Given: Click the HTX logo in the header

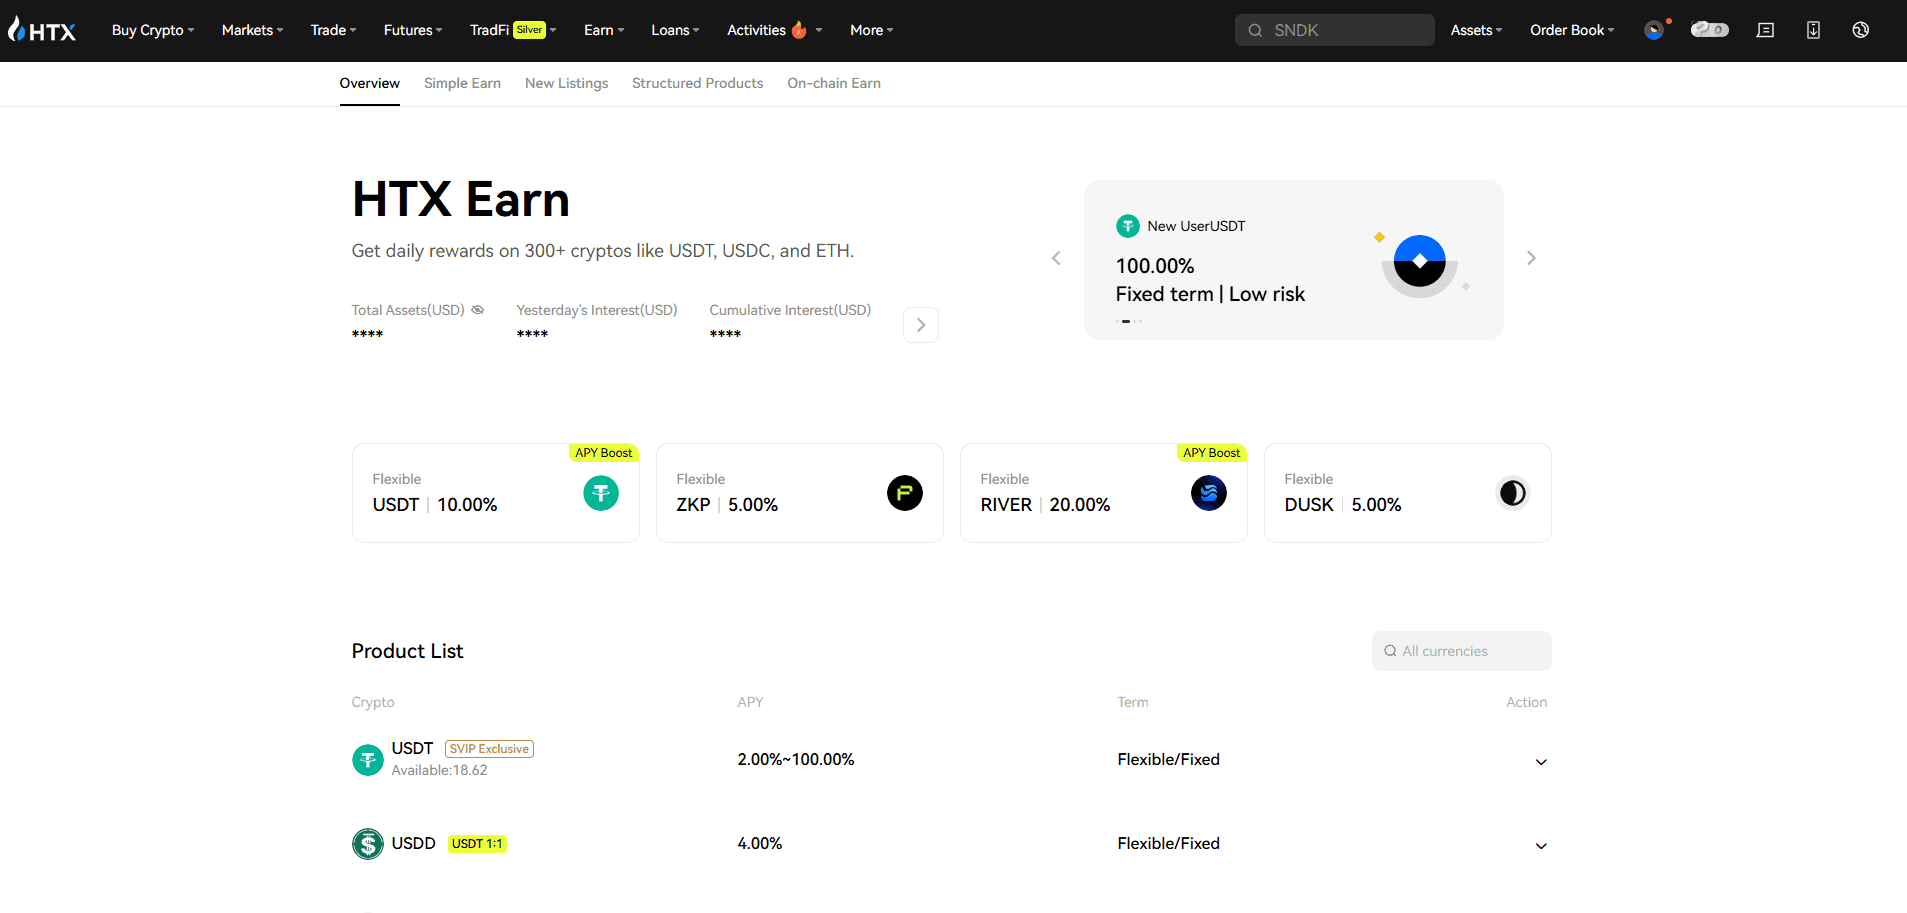Looking at the screenshot, I should coord(42,30).
